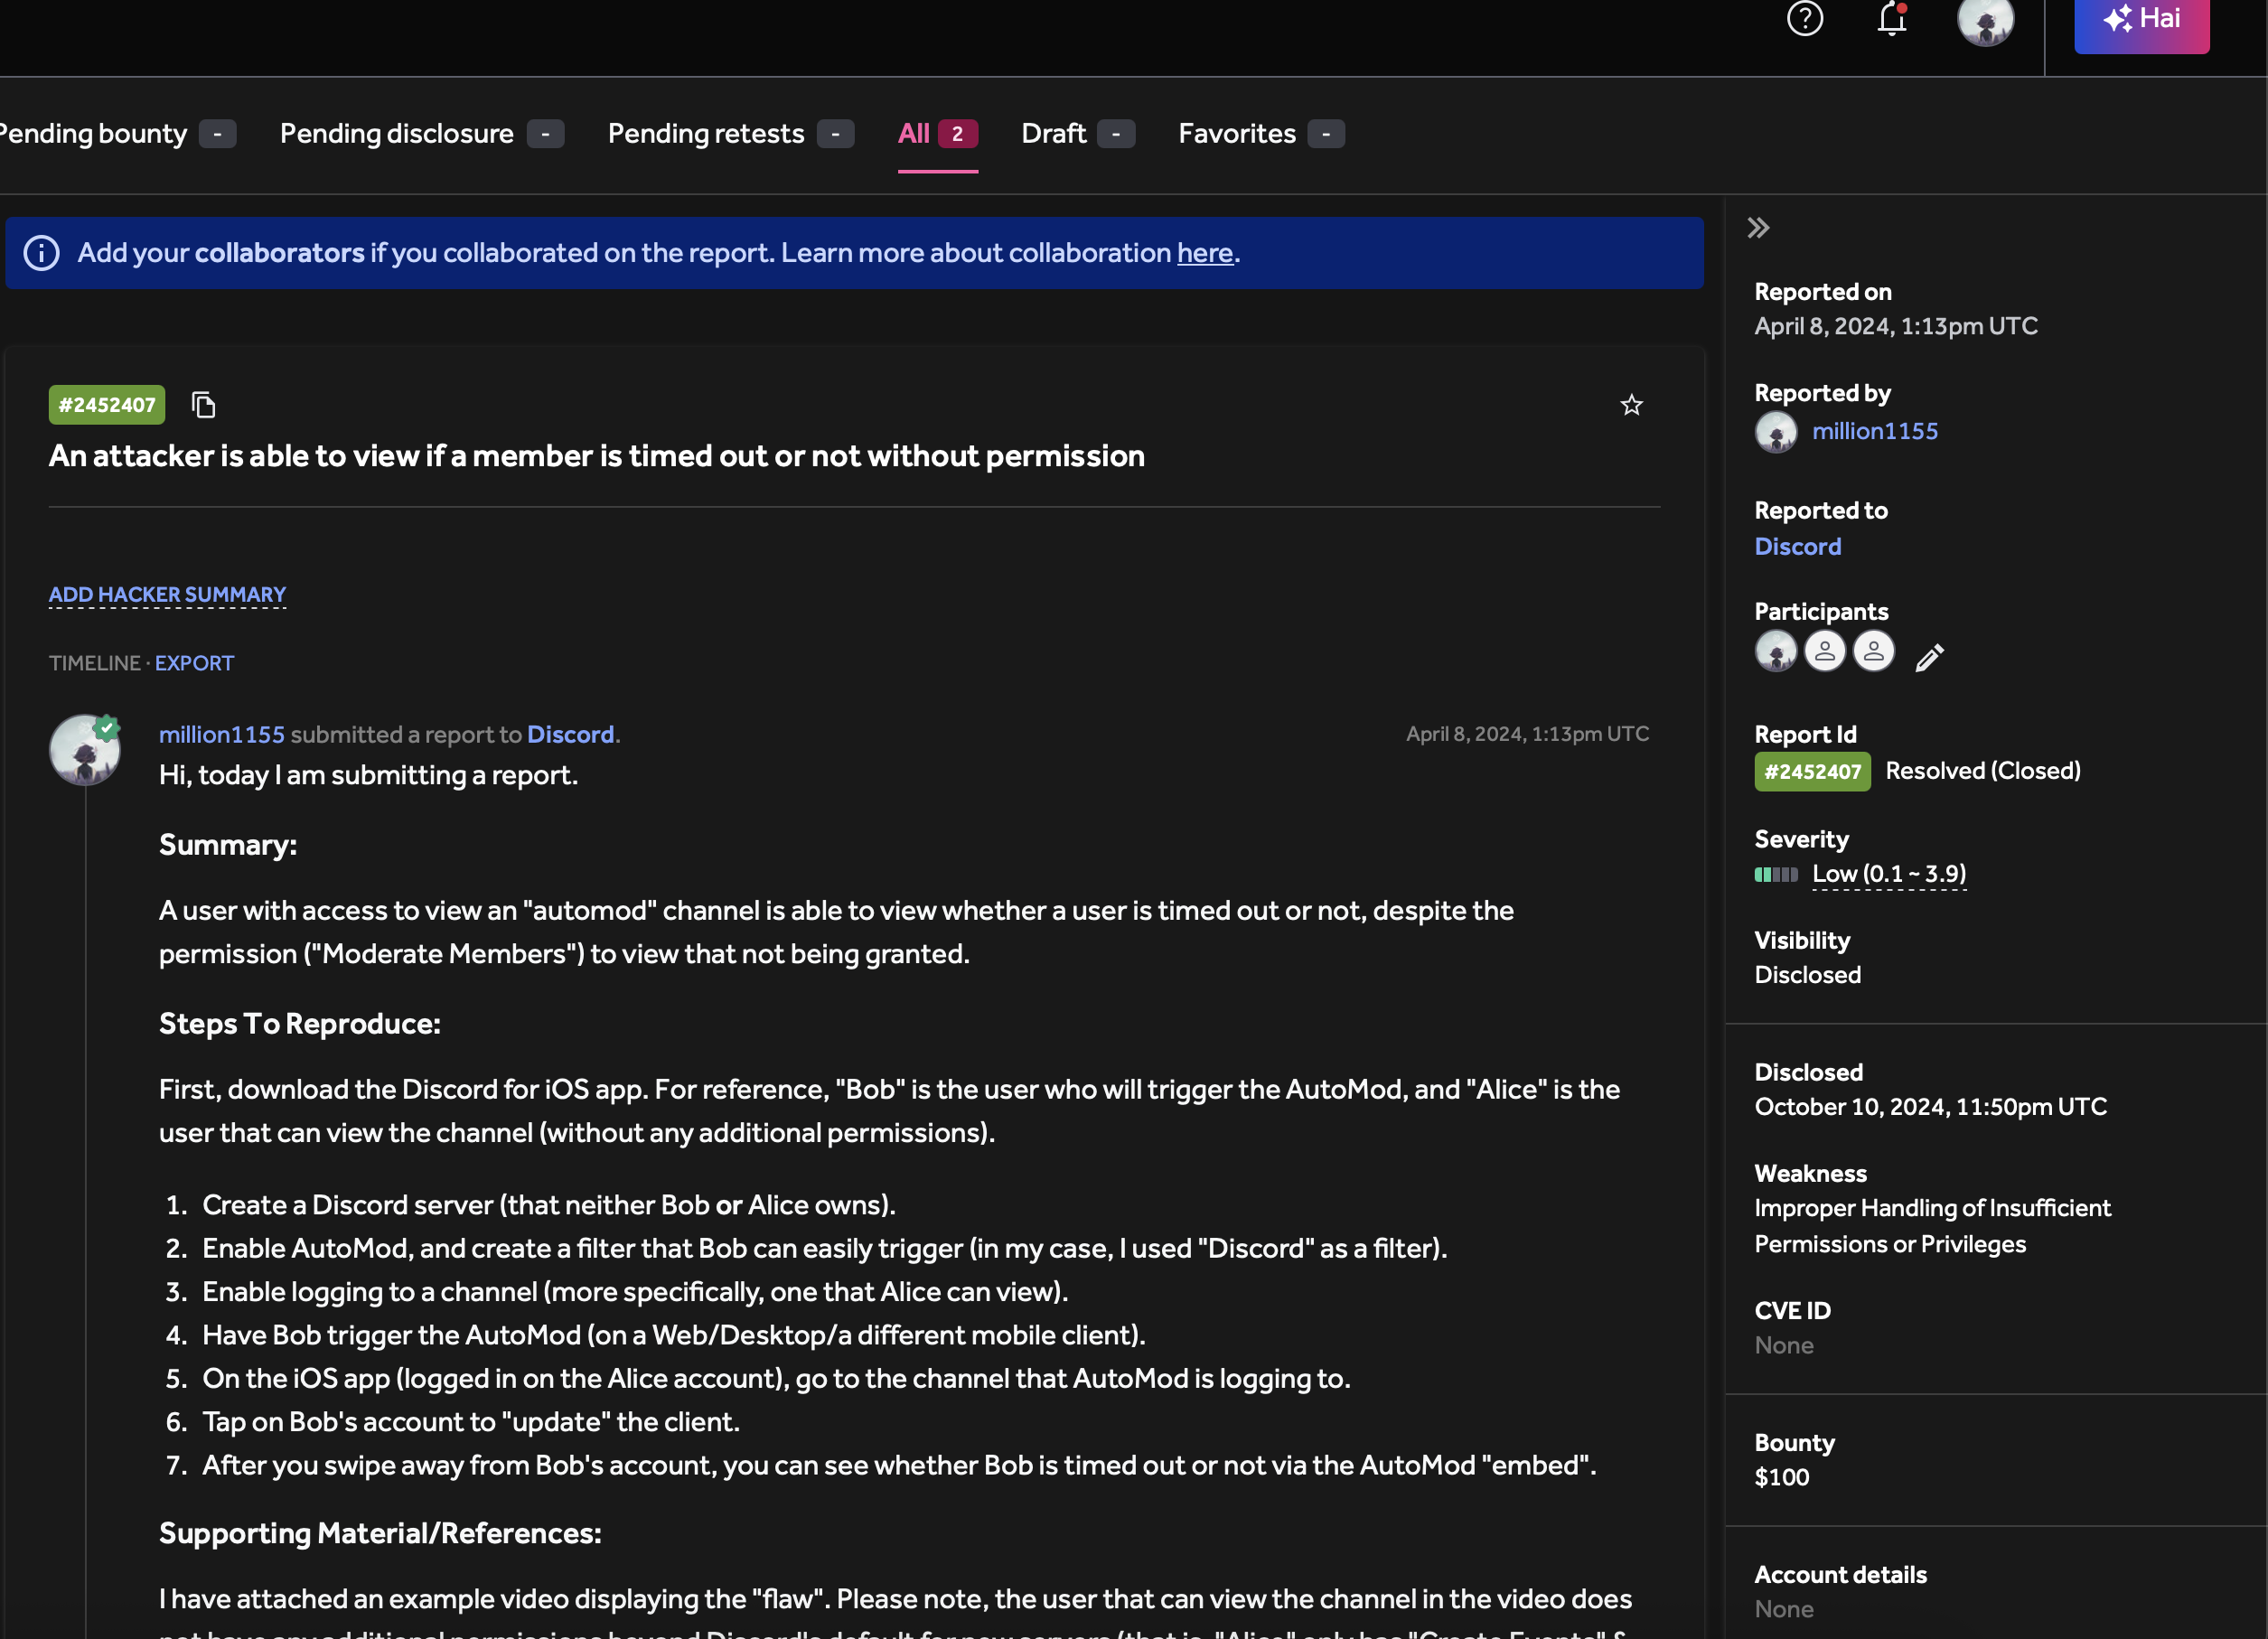The height and width of the screenshot is (1639, 2268).
Task: Click the green #2452407 badge beside title
Action: point(107,405)
